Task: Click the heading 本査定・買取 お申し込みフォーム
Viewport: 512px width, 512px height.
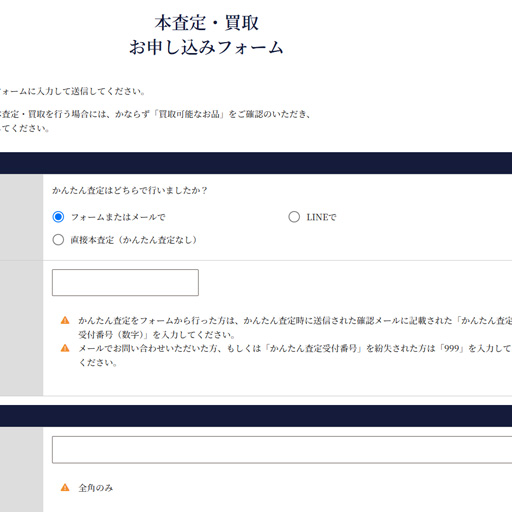Action: [x=206, y=35]
